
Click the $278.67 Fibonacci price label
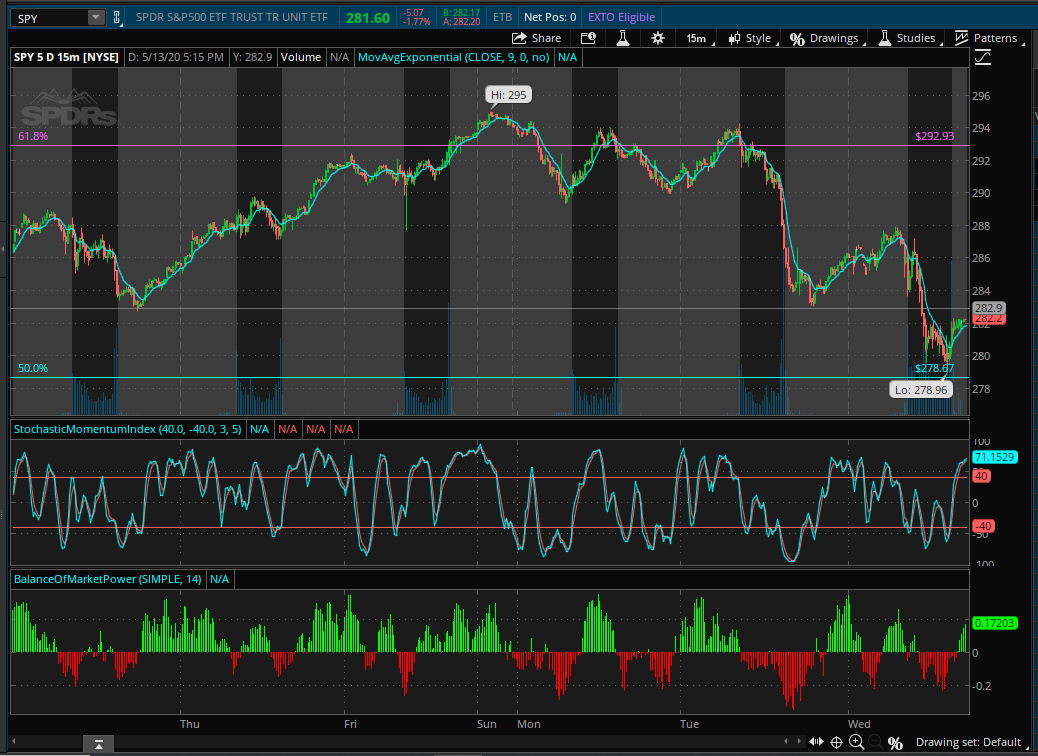click(x=934, y=368)
